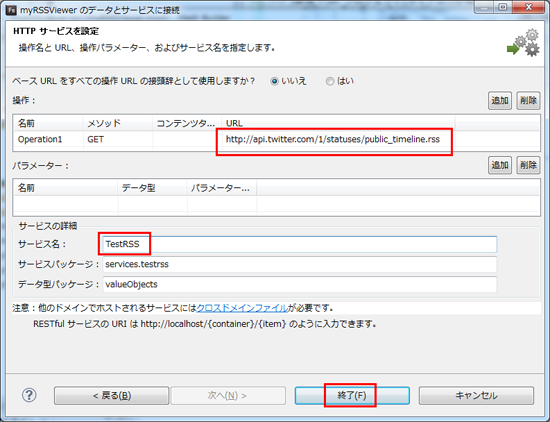Click the データ型パッケージ valueObjects field
This screenshot has width=550, height=422.
point(300,284)
